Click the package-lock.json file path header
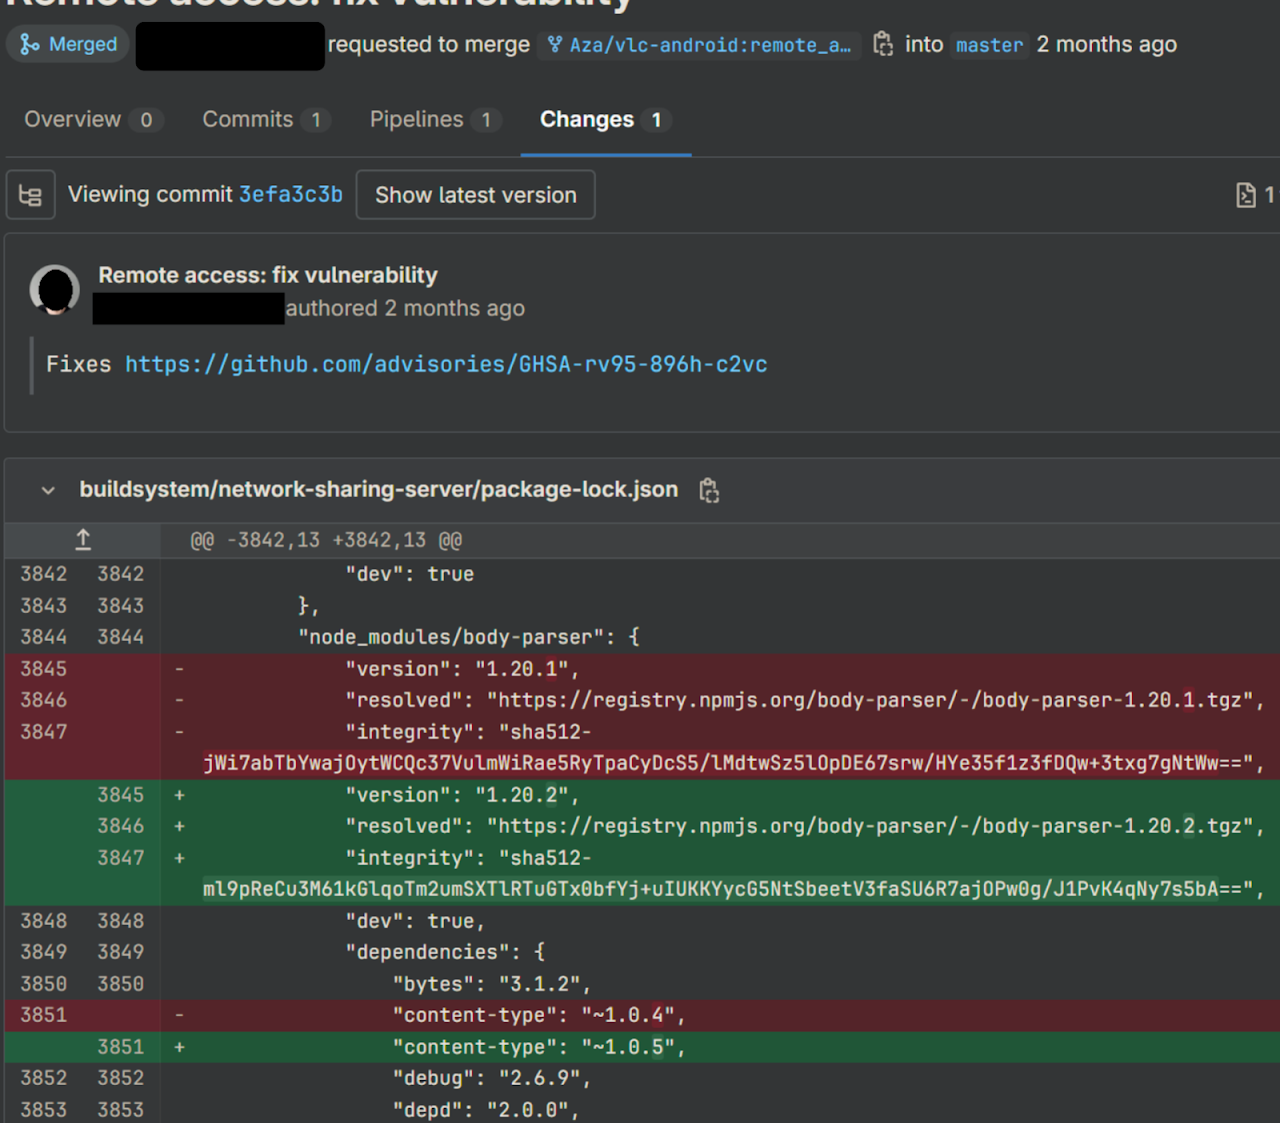Screen dimensions: 1280x1123 (378, 490)
